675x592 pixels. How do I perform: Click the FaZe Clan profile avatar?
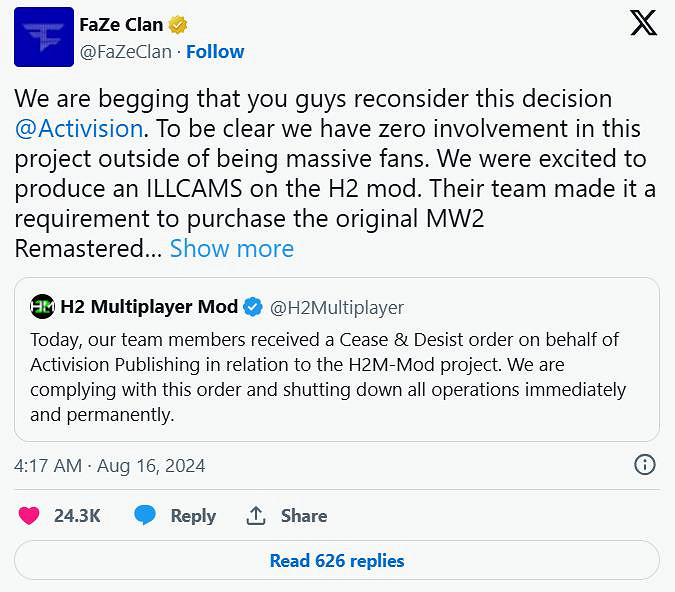click(43, 37)
